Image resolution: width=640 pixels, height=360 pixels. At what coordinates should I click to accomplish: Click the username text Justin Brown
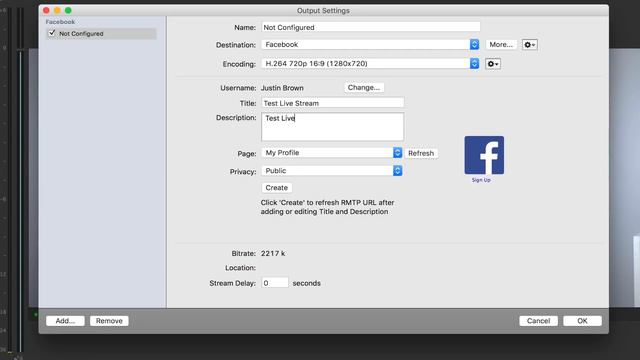282,88
